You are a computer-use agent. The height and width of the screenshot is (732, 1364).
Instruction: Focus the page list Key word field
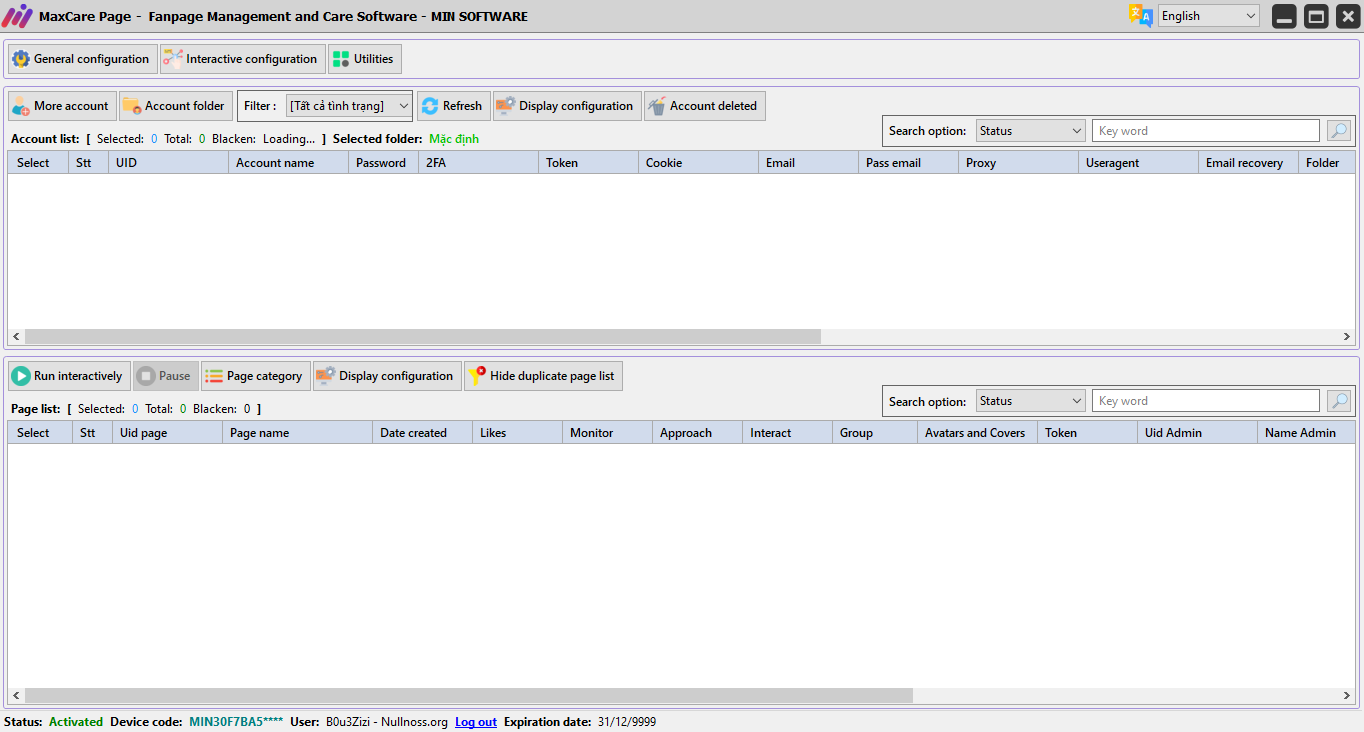click(1206, 401)
